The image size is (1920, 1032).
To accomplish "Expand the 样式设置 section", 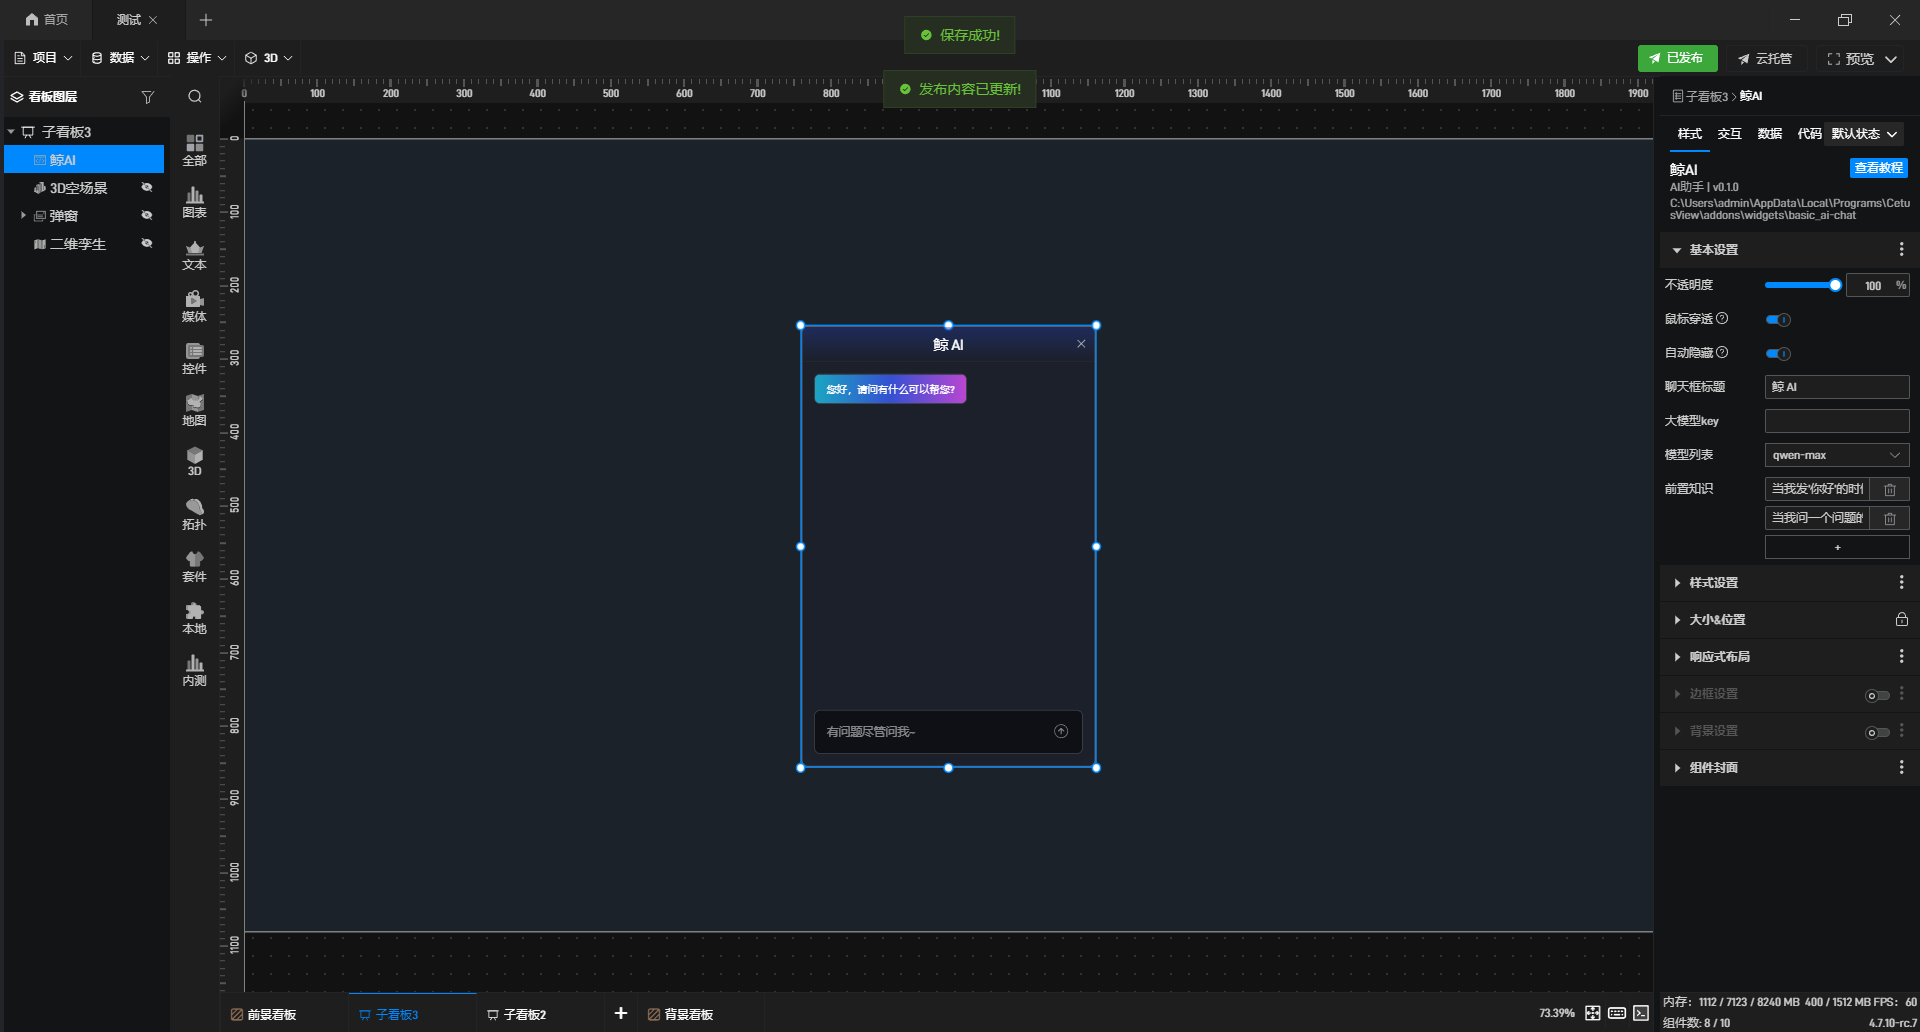I will [x=1713, y=583].
